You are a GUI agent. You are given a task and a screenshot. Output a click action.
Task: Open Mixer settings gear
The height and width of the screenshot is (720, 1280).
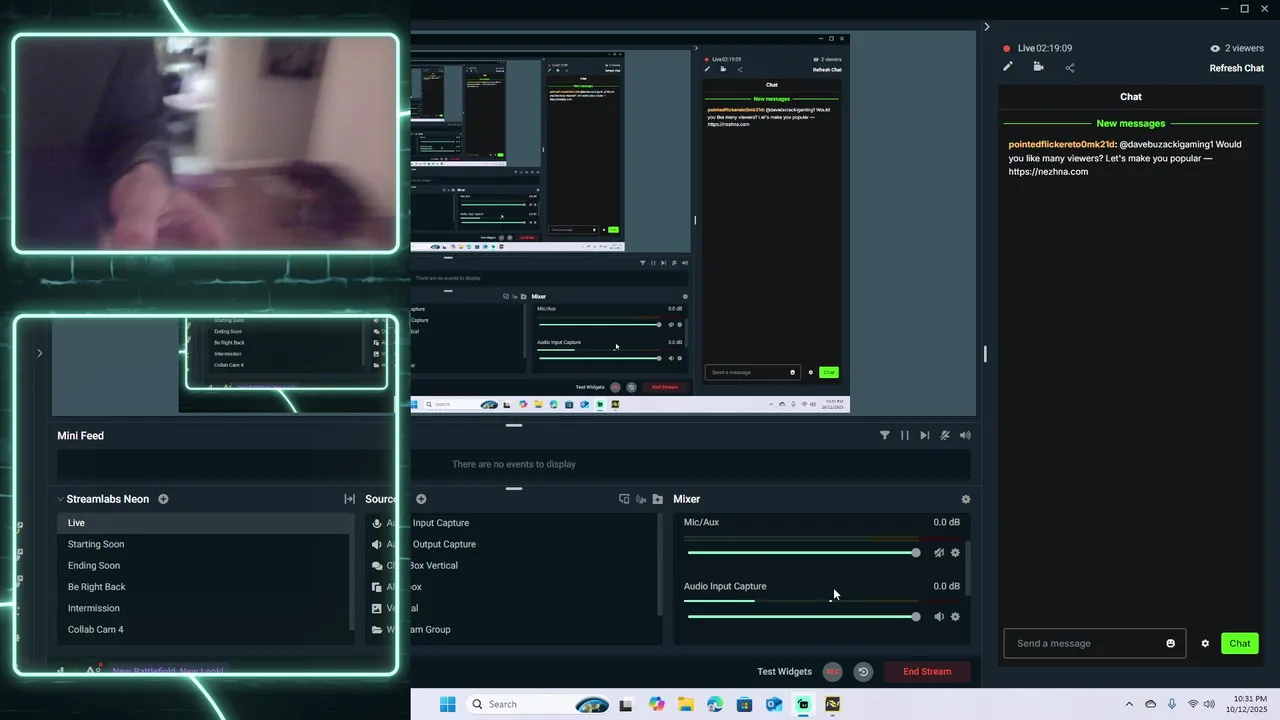click(x=965, y=499)
